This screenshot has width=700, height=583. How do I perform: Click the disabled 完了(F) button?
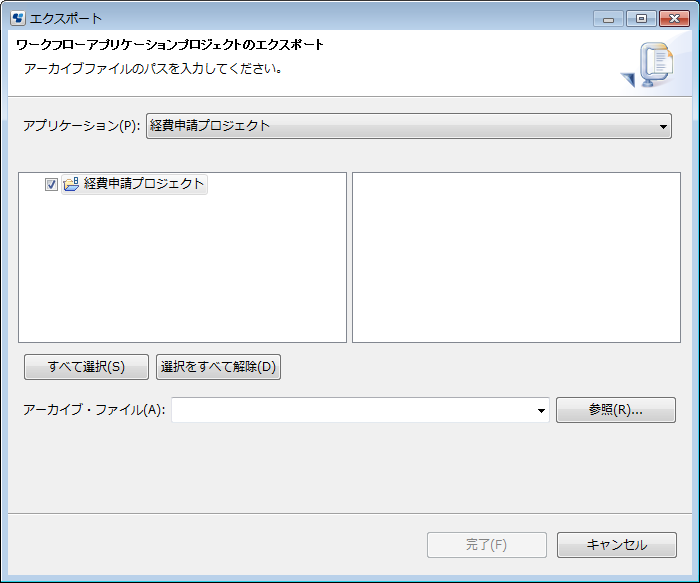click(487, 545)
